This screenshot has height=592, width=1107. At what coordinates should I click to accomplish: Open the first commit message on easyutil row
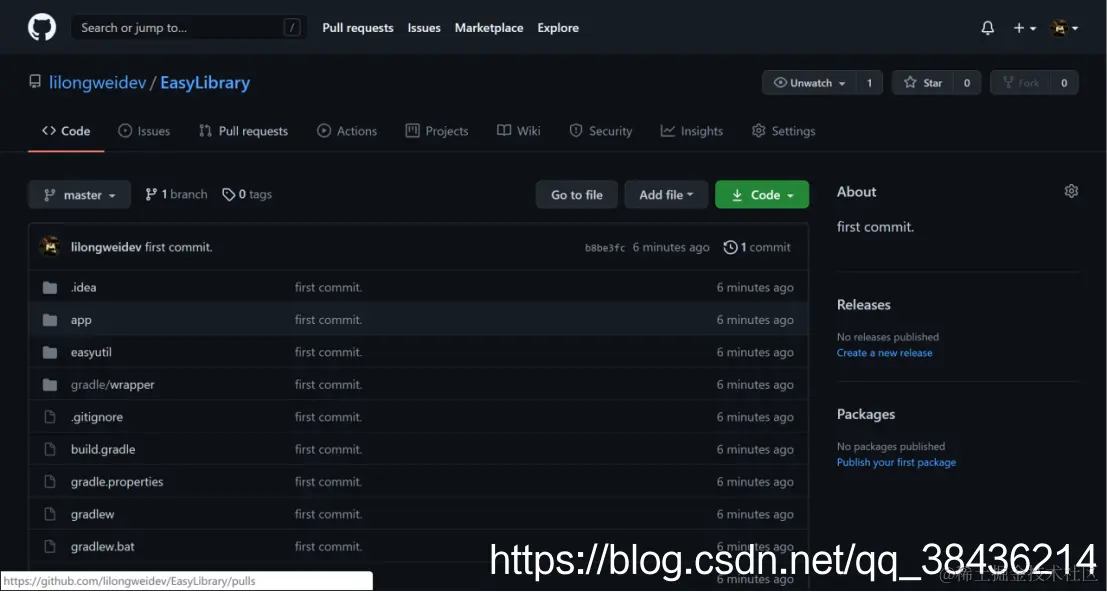tap(328, 352)
